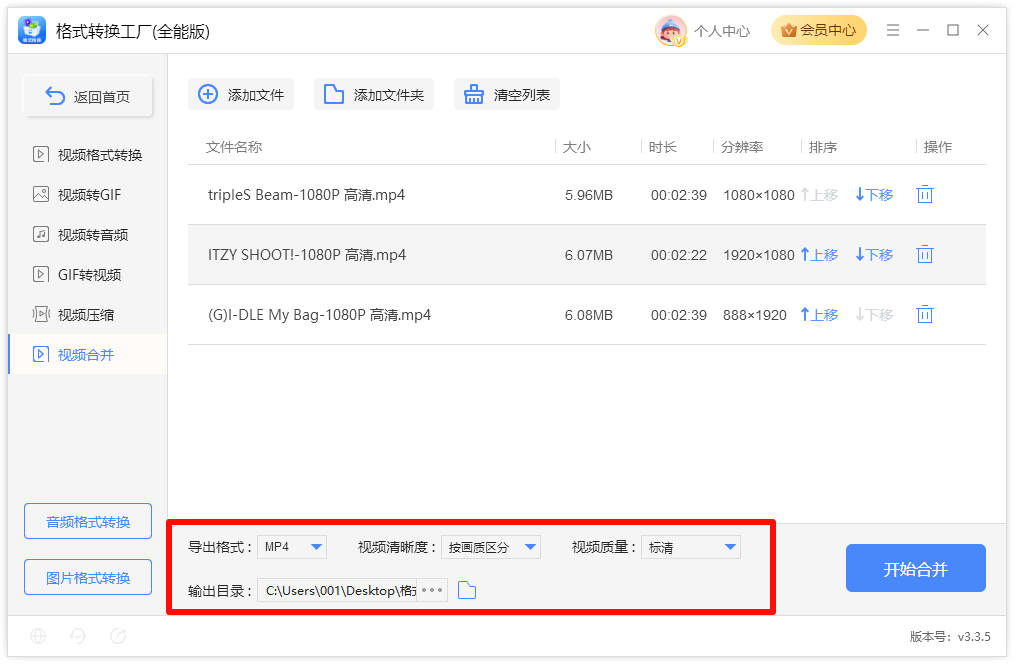
Task: Click the 888×1920 resolution value
Action: [755, 315]
